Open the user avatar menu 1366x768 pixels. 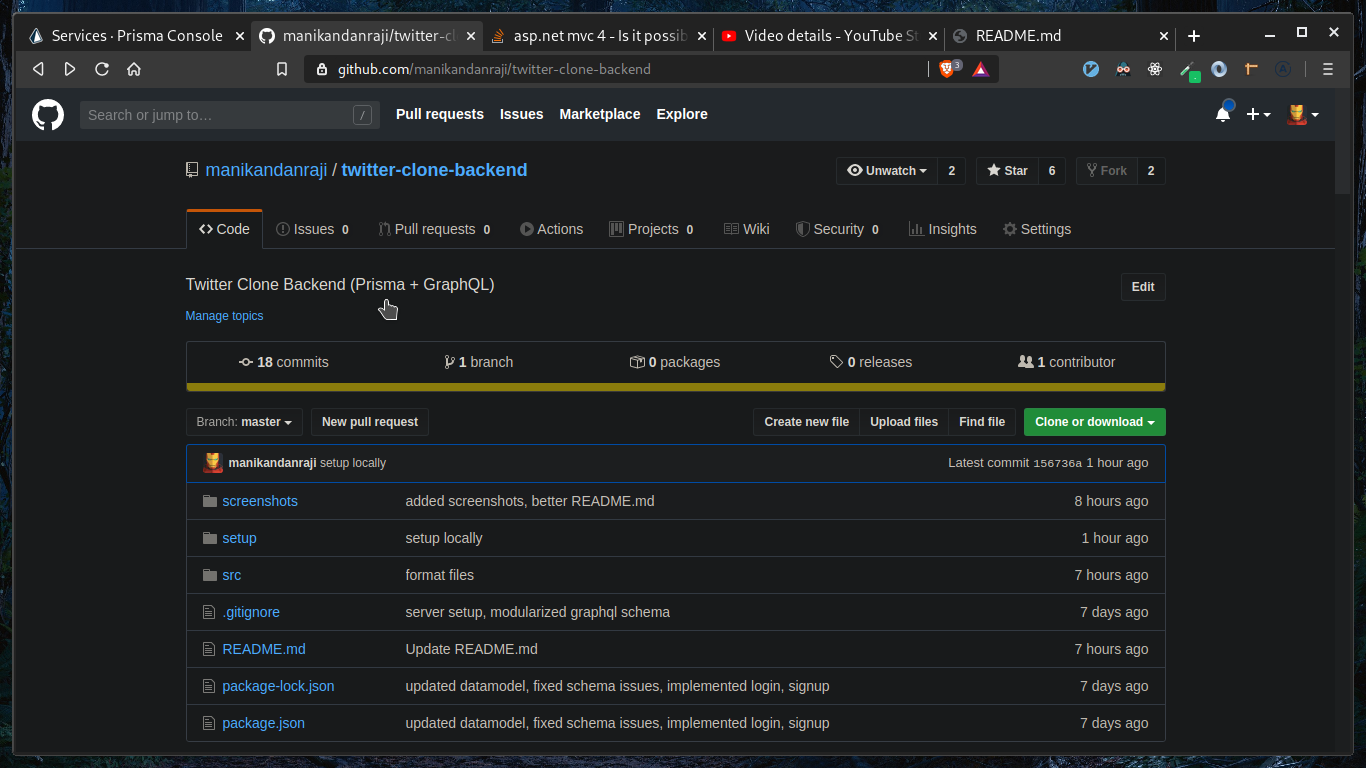pyautogui.click(x=1303, y=114)
